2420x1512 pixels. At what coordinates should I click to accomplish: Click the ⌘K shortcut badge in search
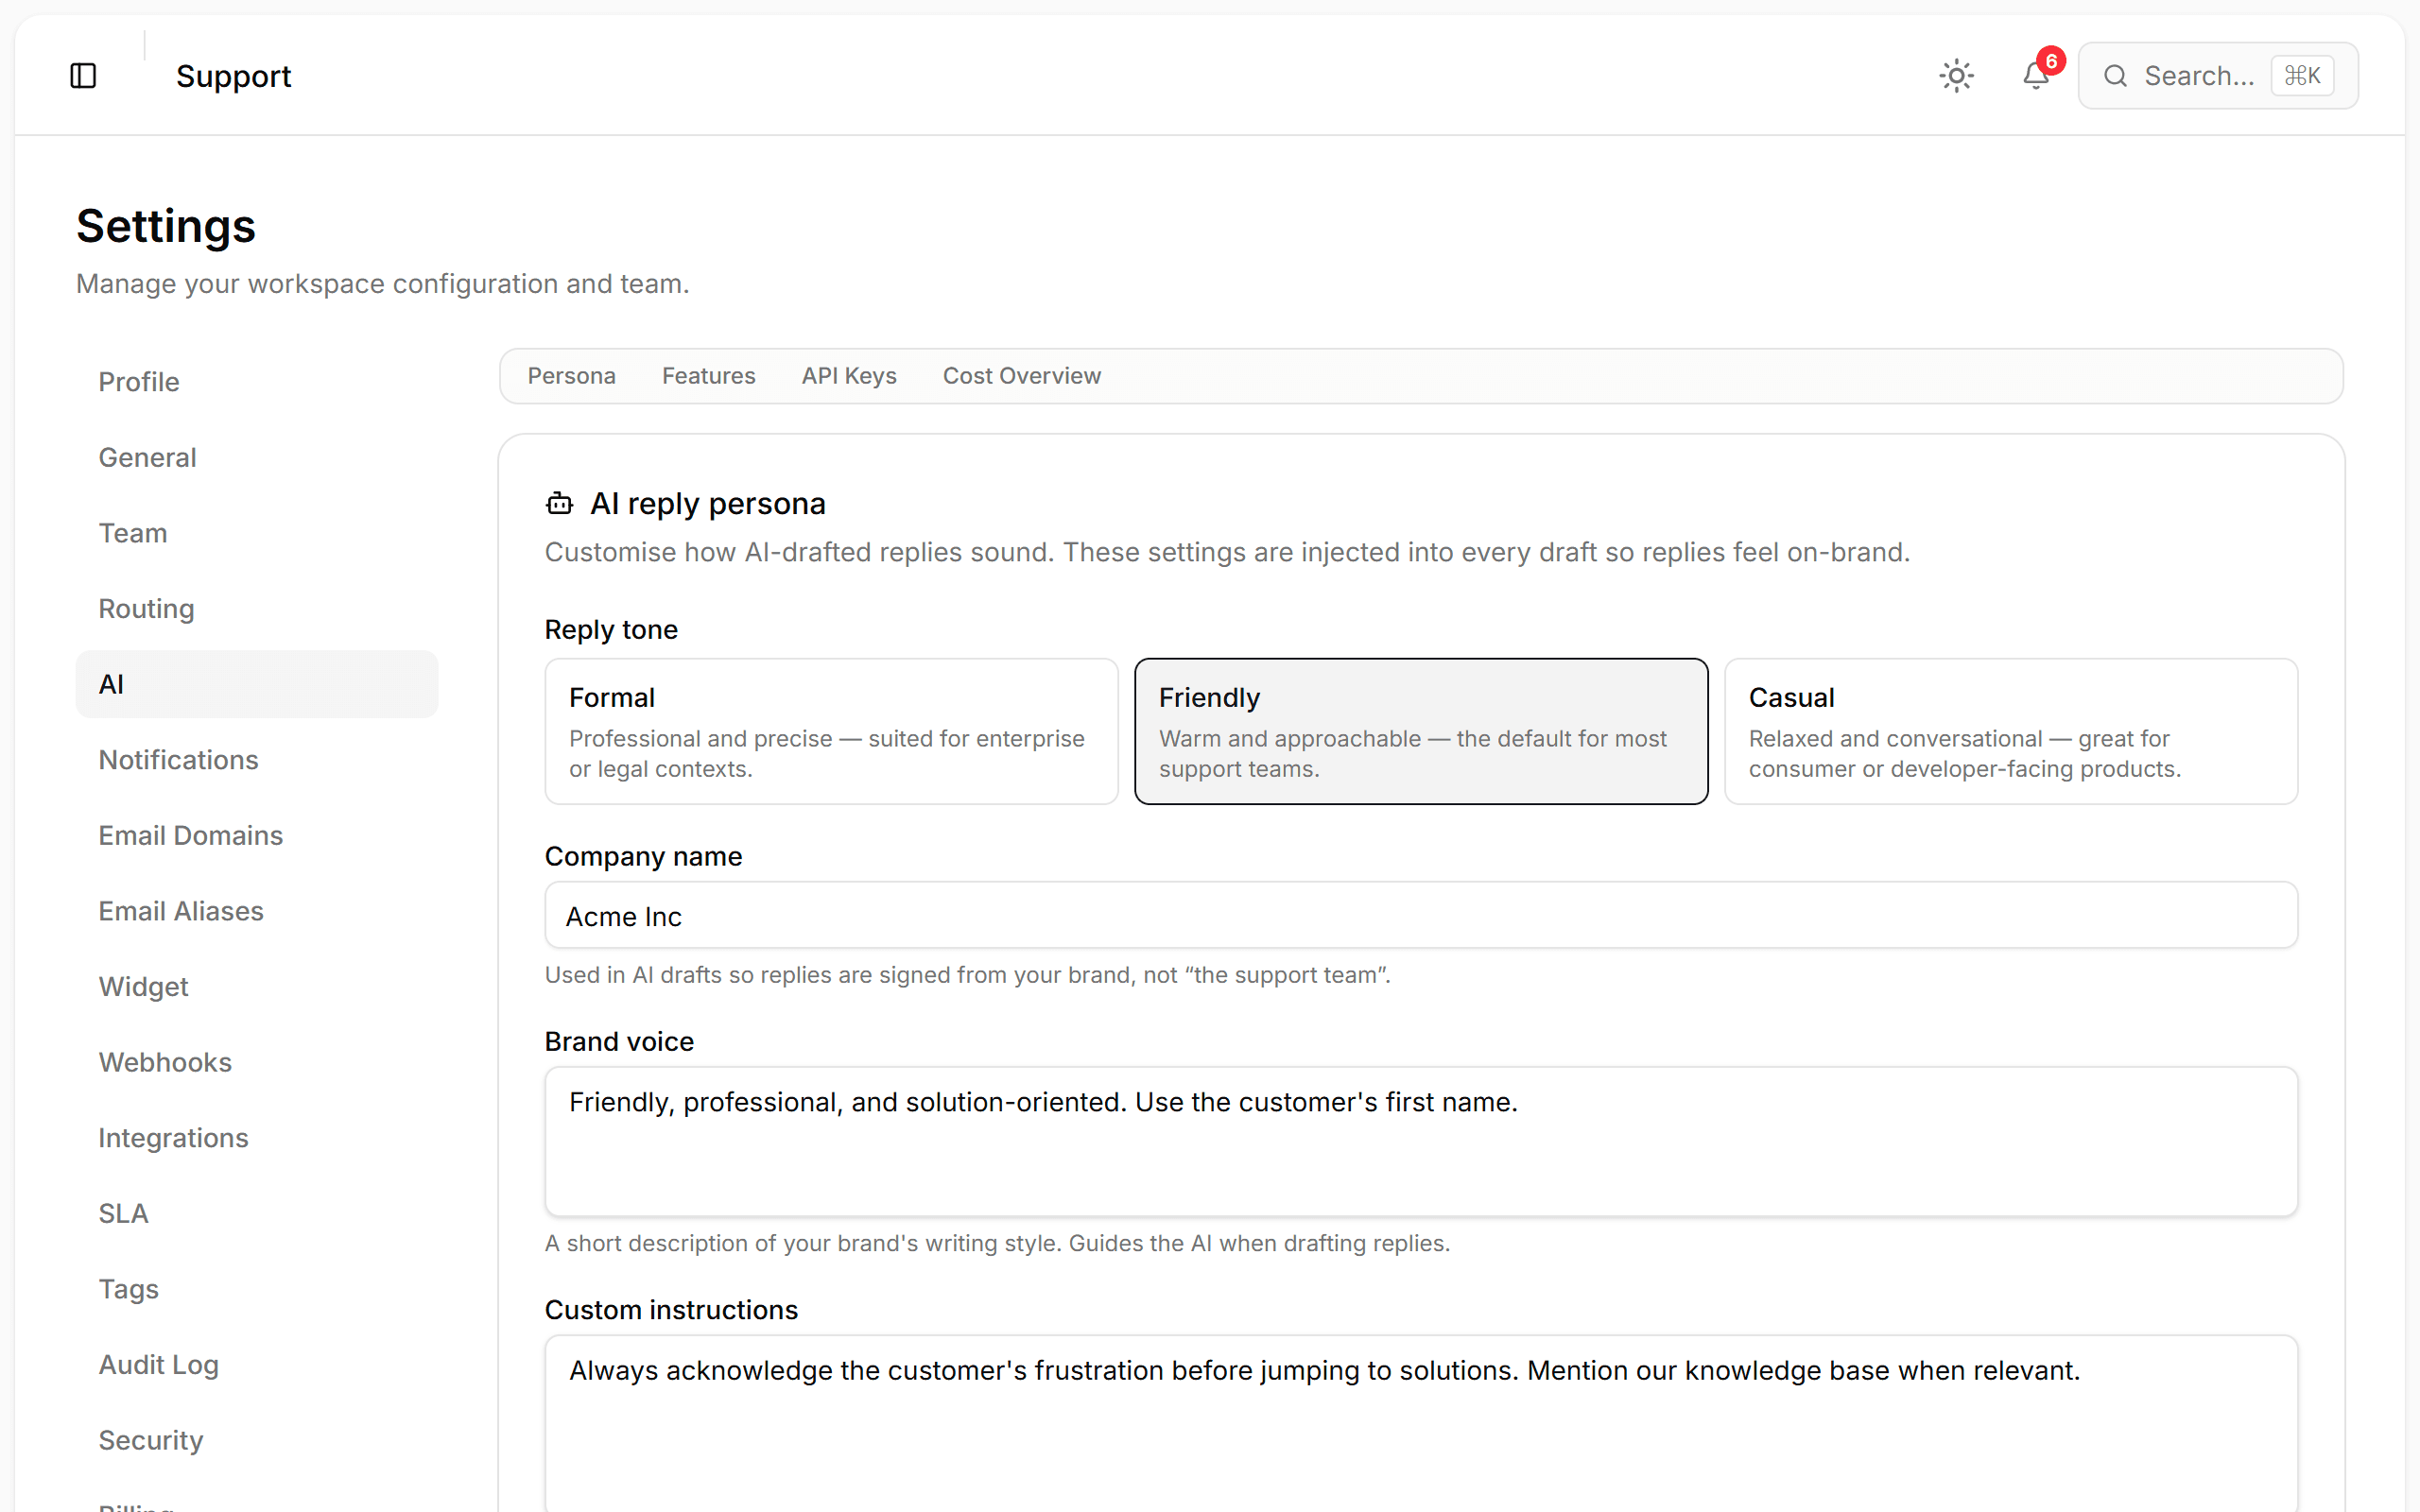tap(2303, 75)
